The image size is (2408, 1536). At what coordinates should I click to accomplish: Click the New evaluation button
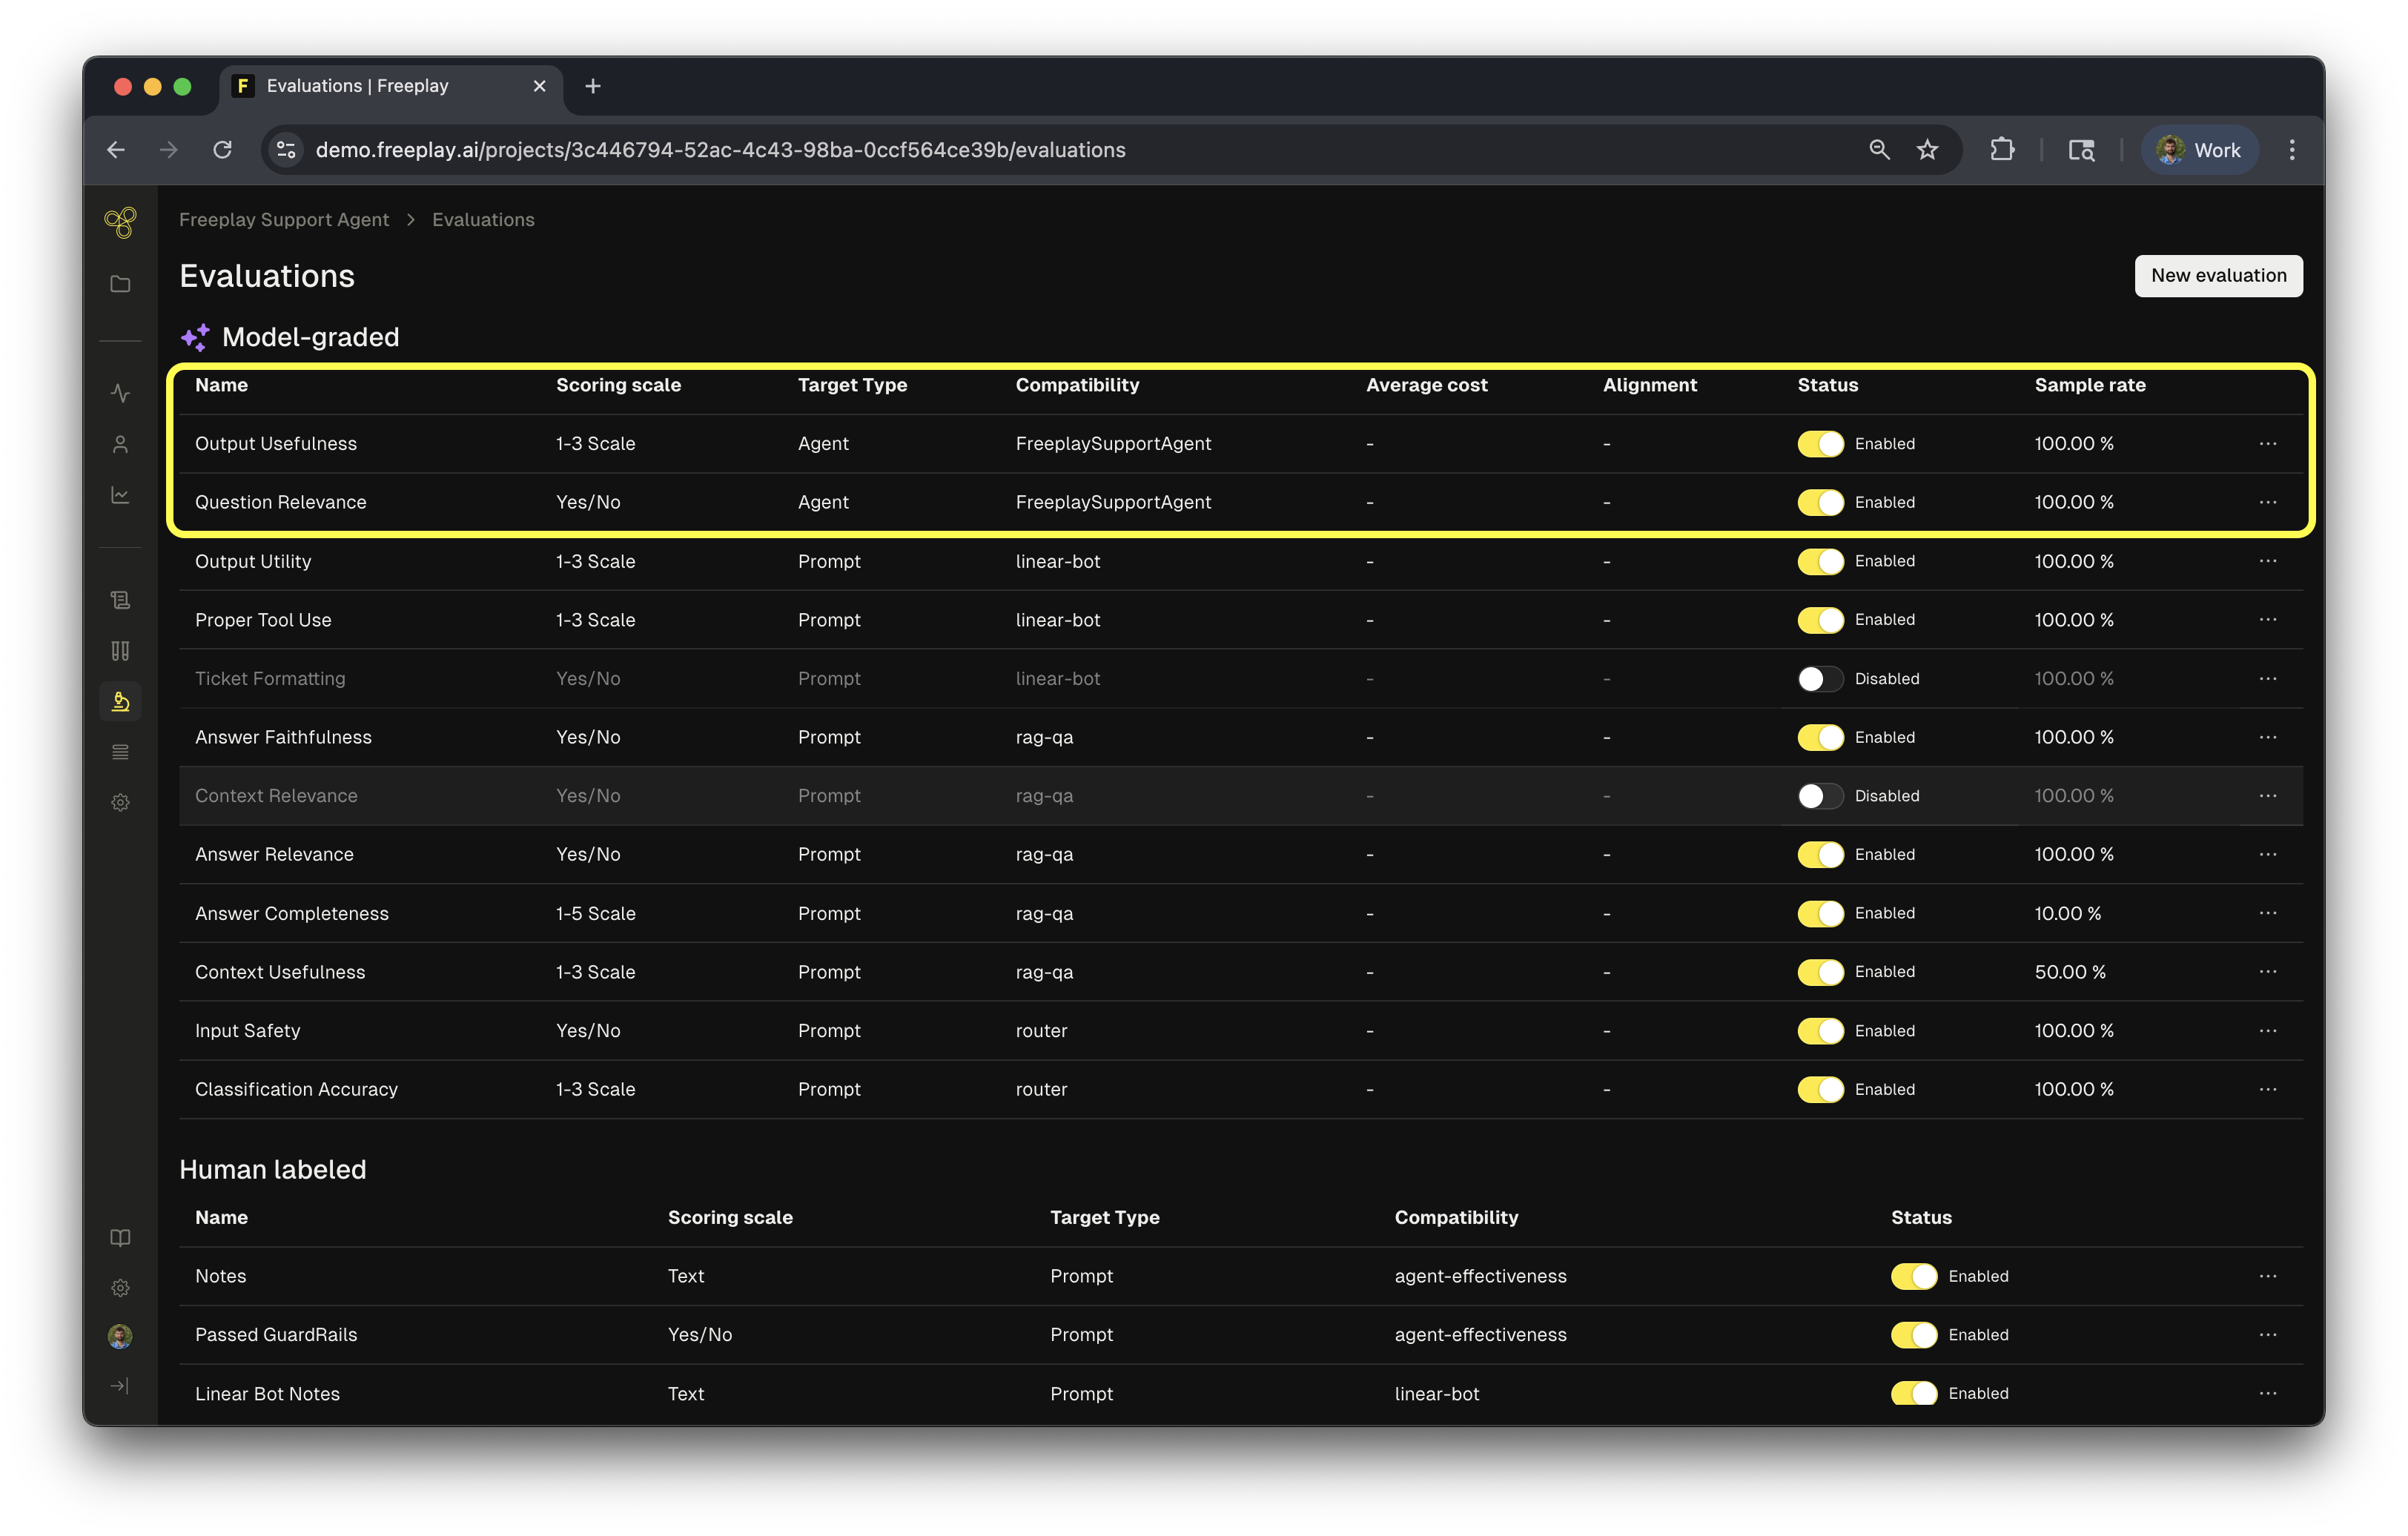[2217, 276]
